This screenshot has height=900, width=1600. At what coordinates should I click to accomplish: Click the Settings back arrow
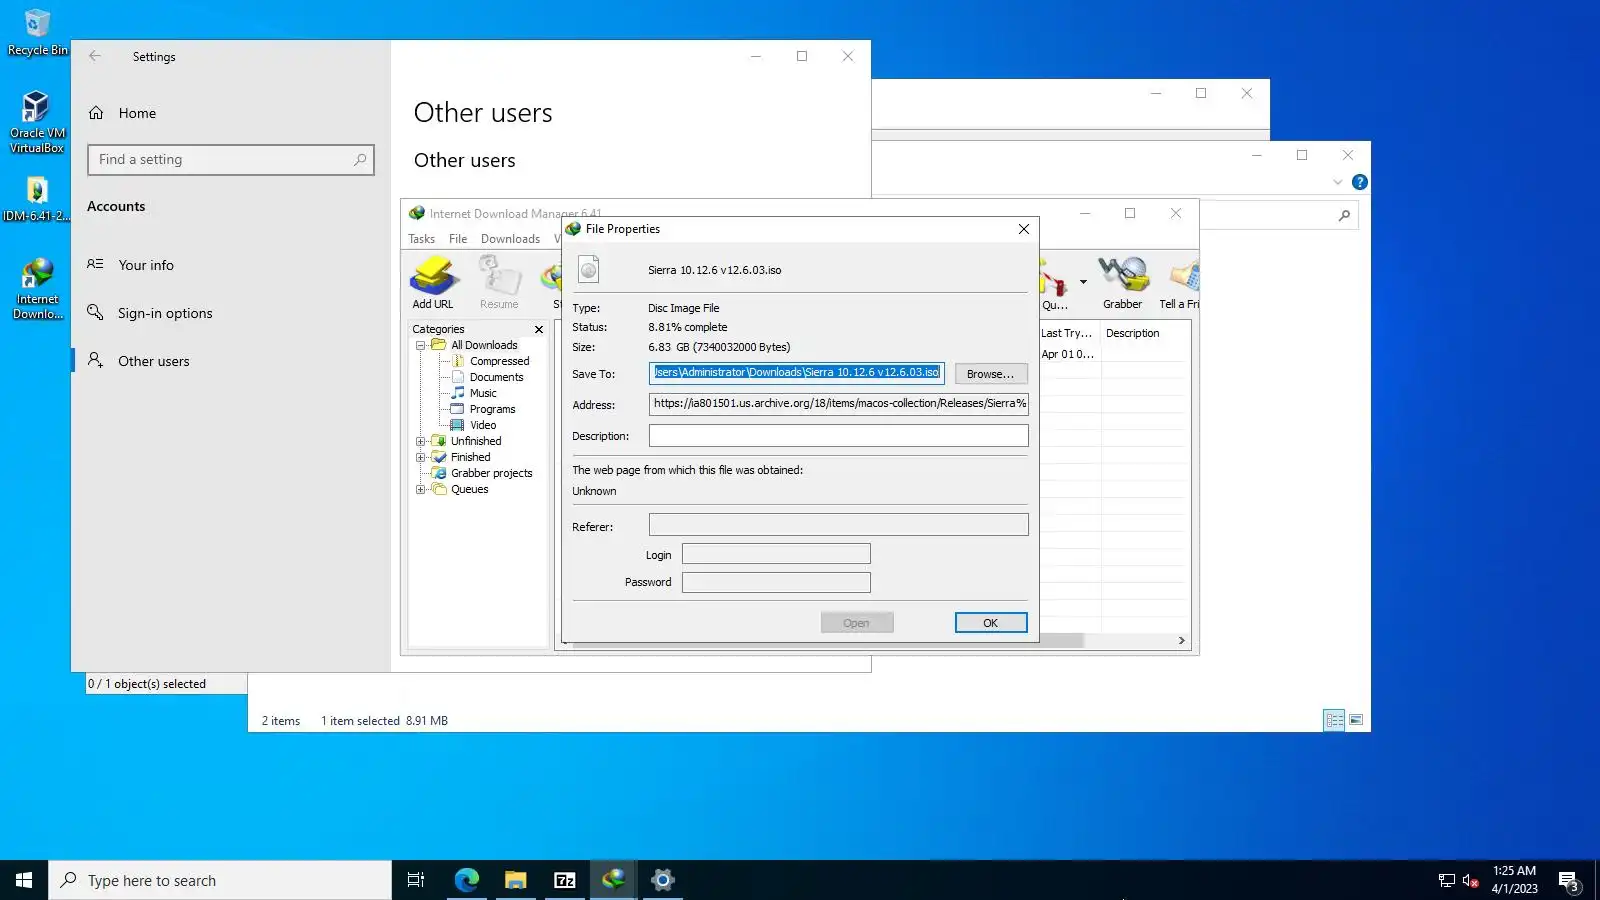pos(95,56)
